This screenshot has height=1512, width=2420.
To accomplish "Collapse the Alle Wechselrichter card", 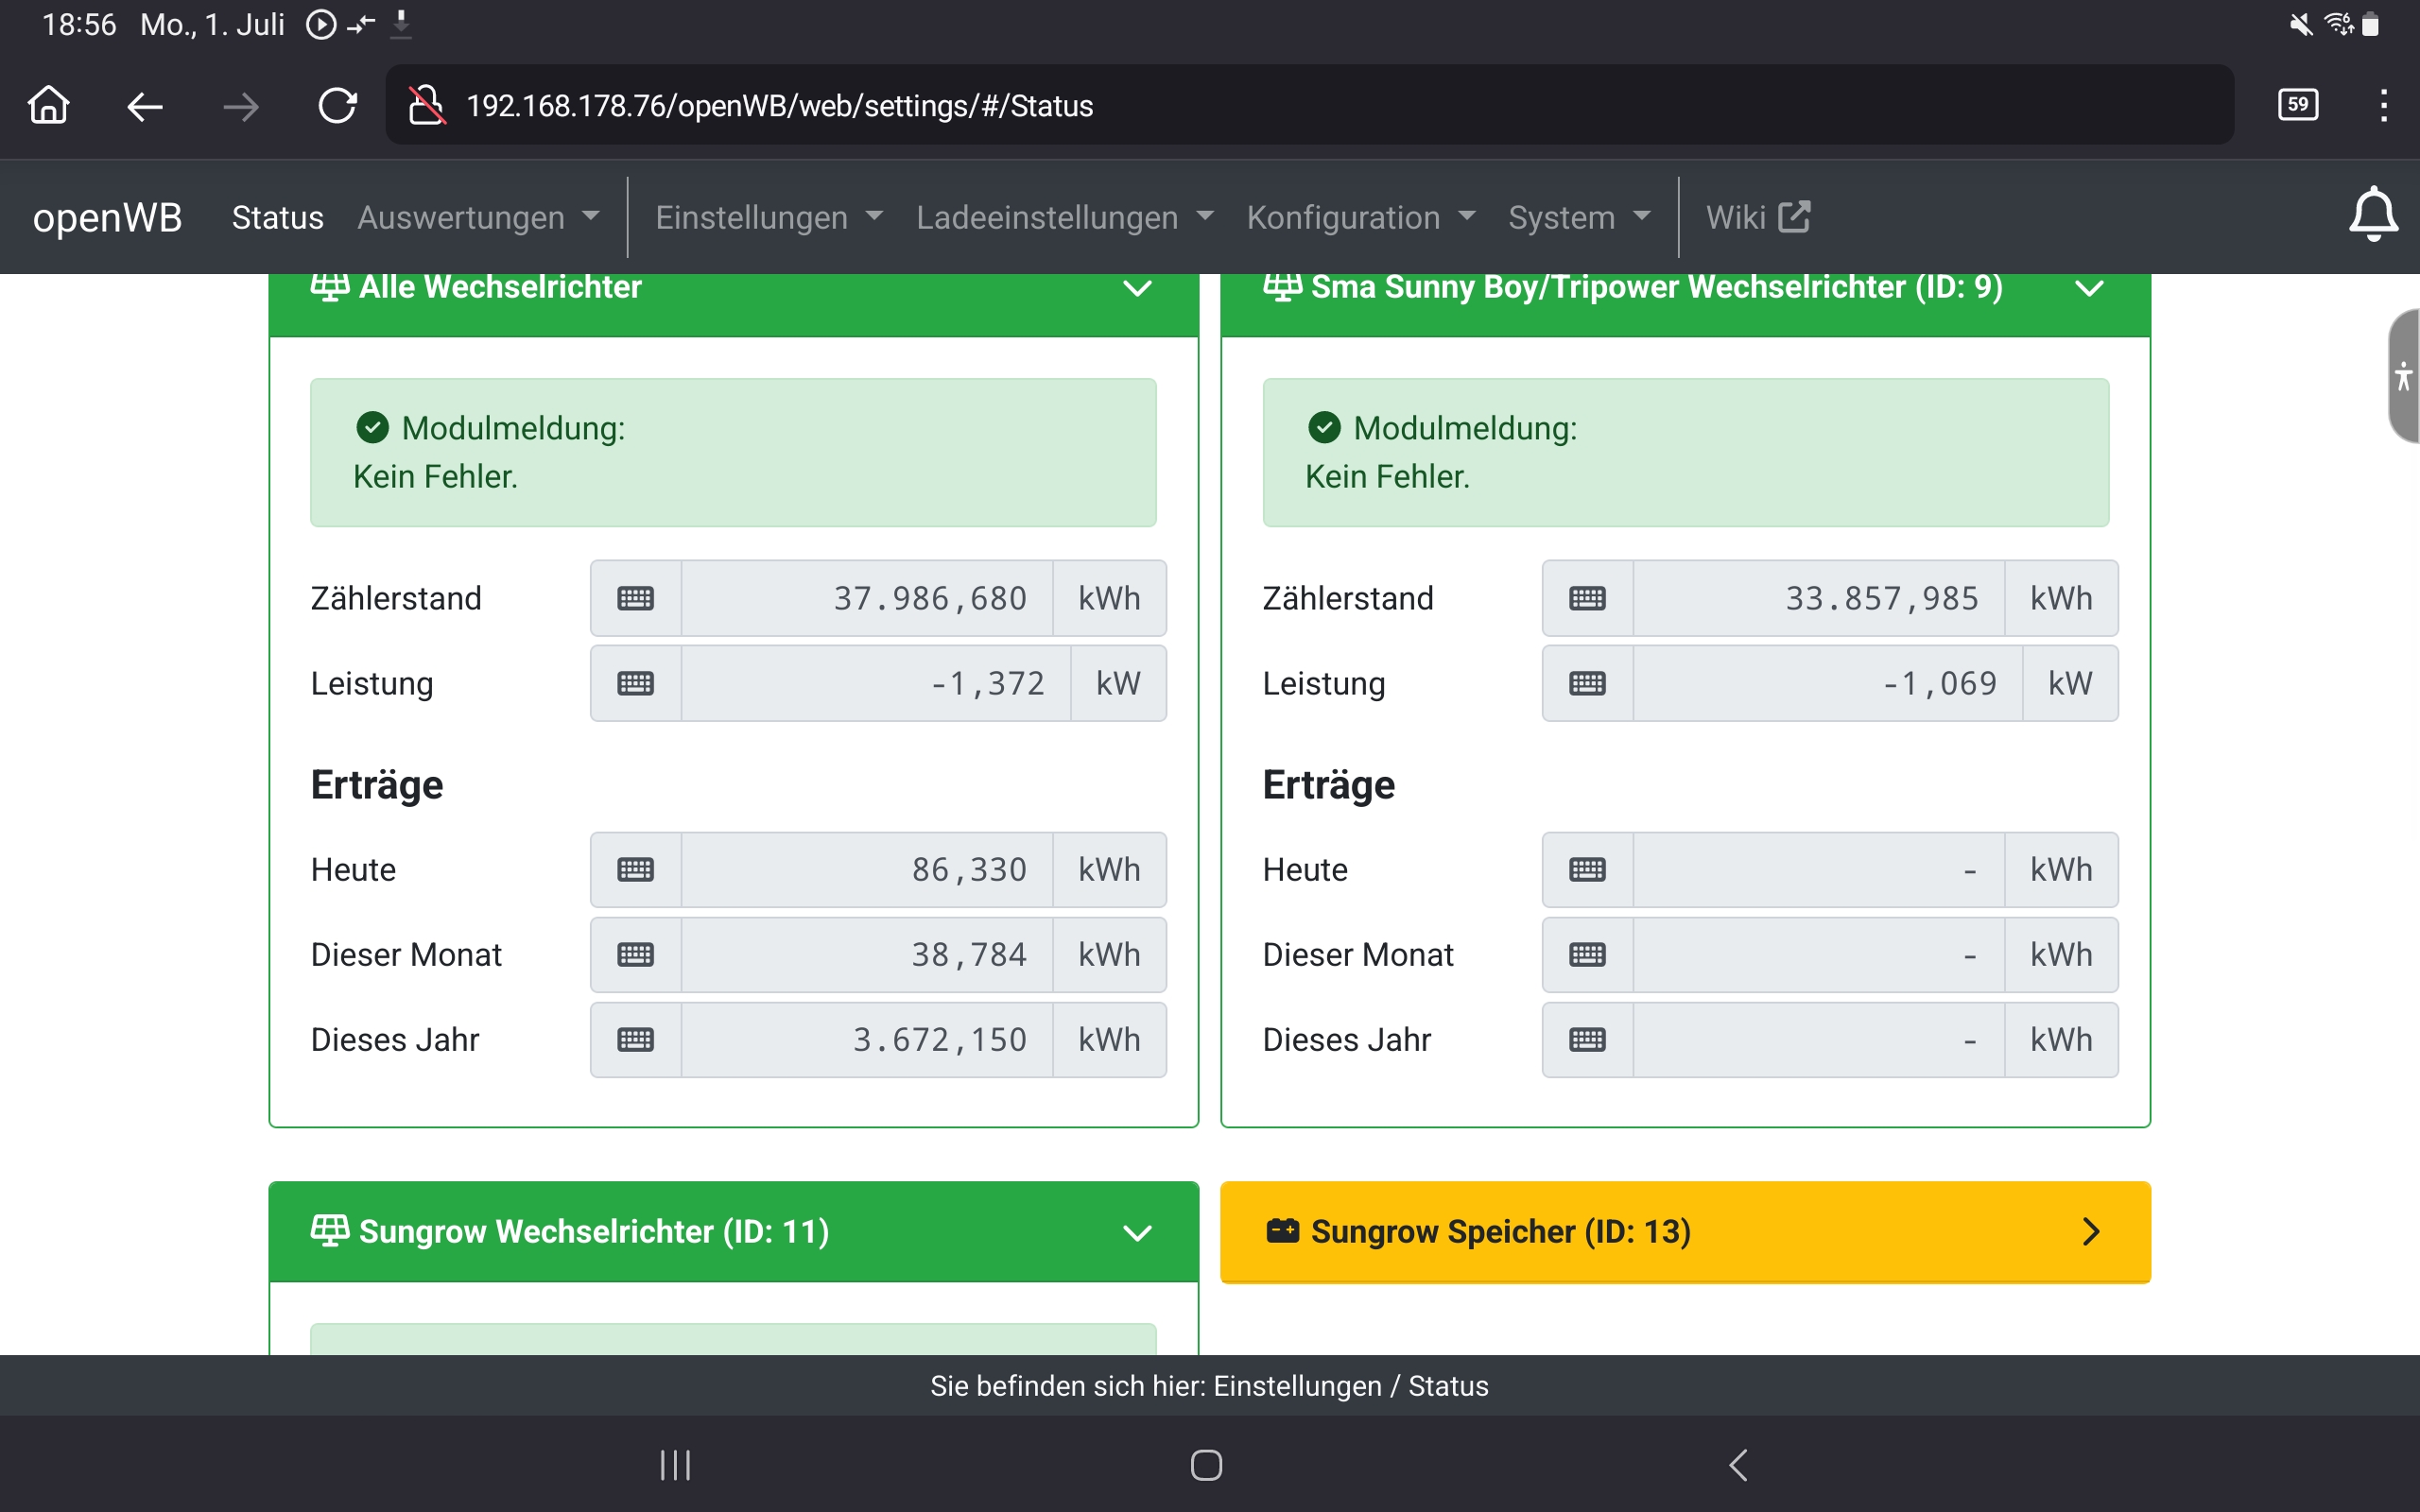I will 1137,289.
